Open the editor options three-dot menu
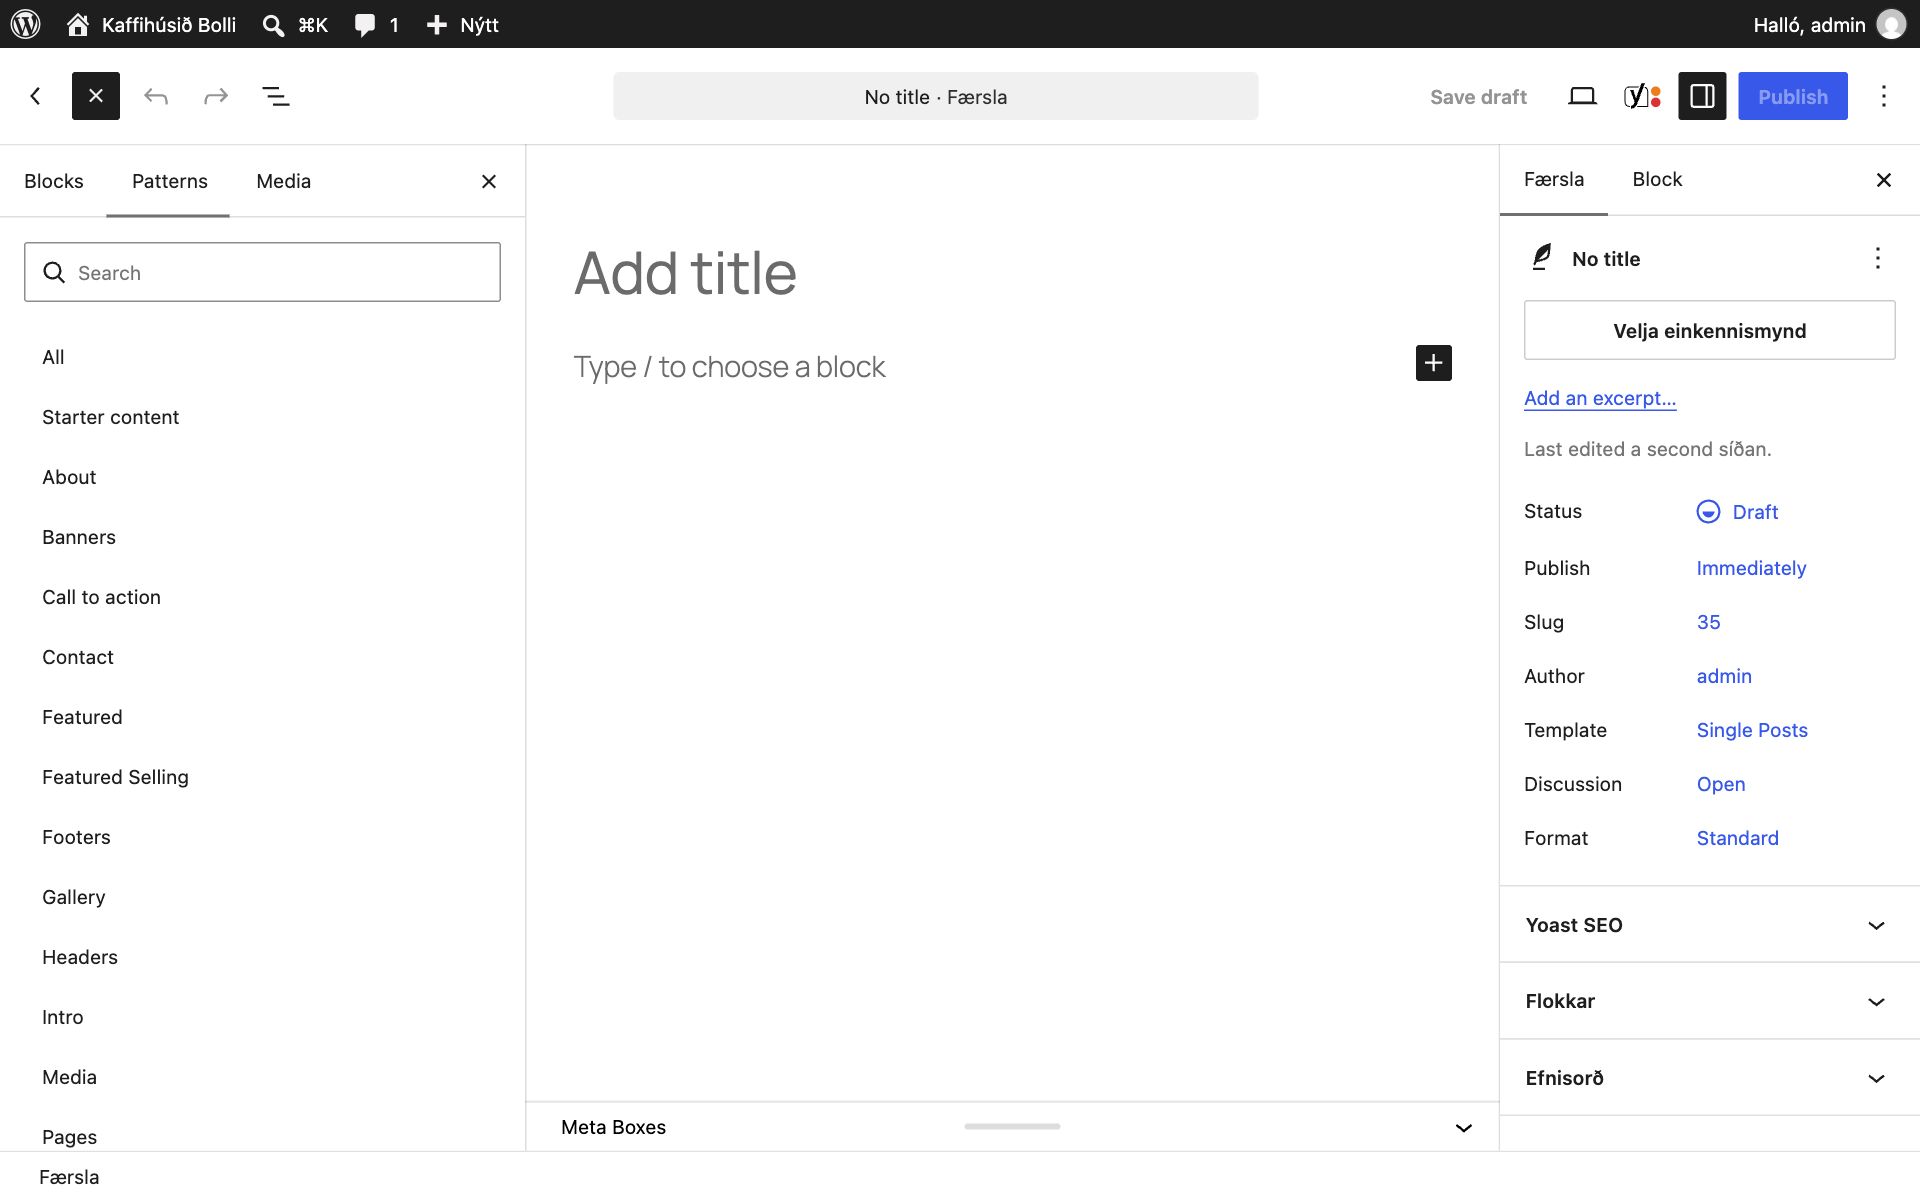The image size is (1920, 1200). click(1884, 96)
